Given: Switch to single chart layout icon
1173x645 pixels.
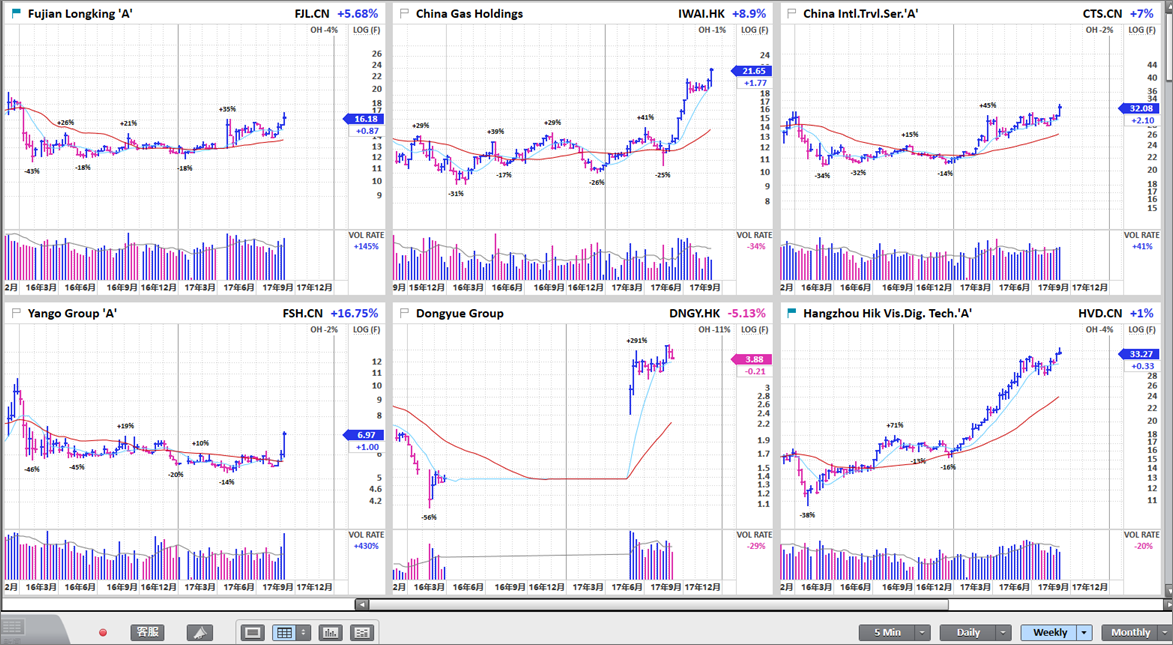Looking at the screenshot, I should coord(253,632).
